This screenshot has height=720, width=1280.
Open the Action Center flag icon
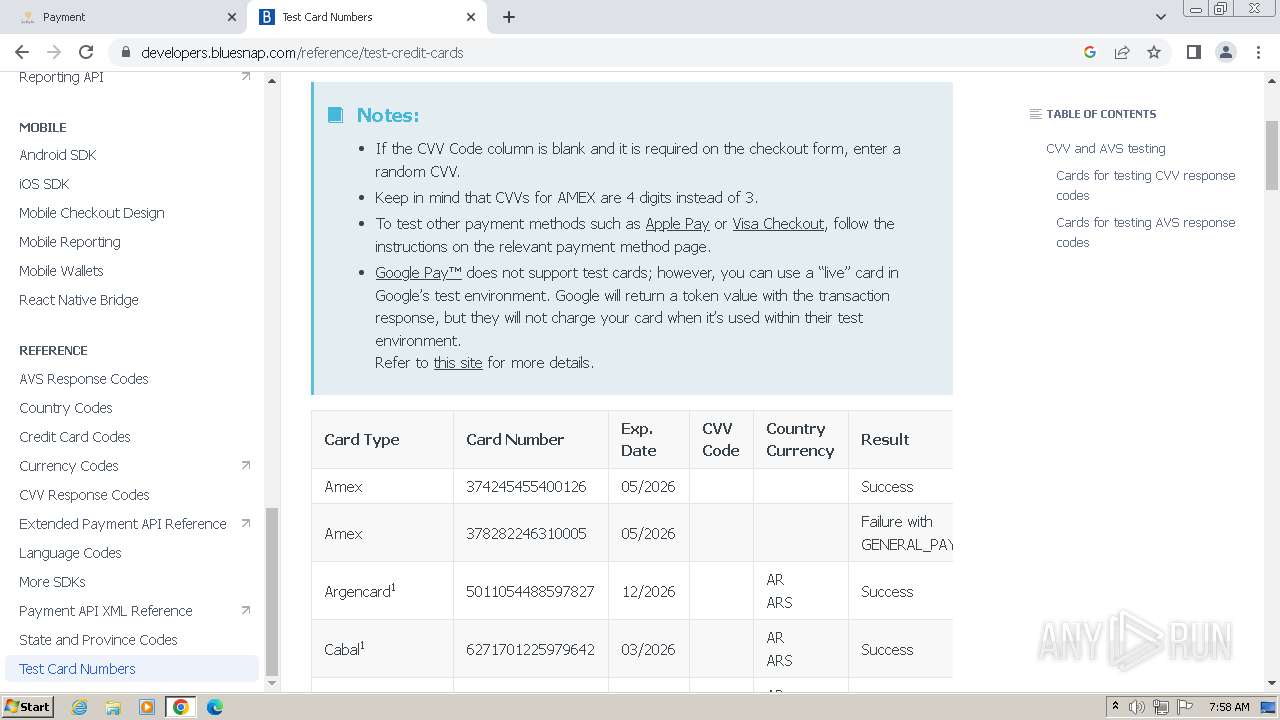(x=1185, y=707)
